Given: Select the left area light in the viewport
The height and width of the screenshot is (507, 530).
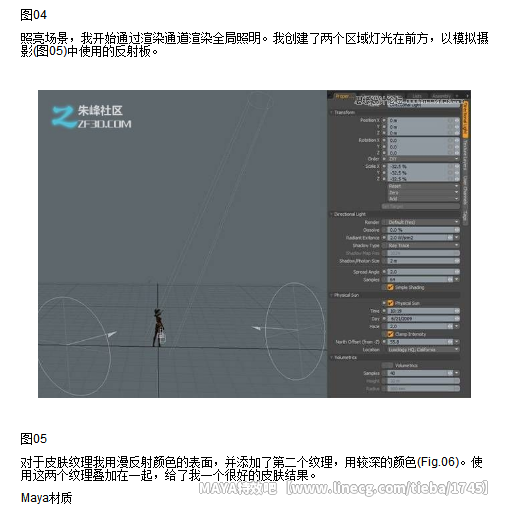Looking at the screenshot, I should (74, 345).
